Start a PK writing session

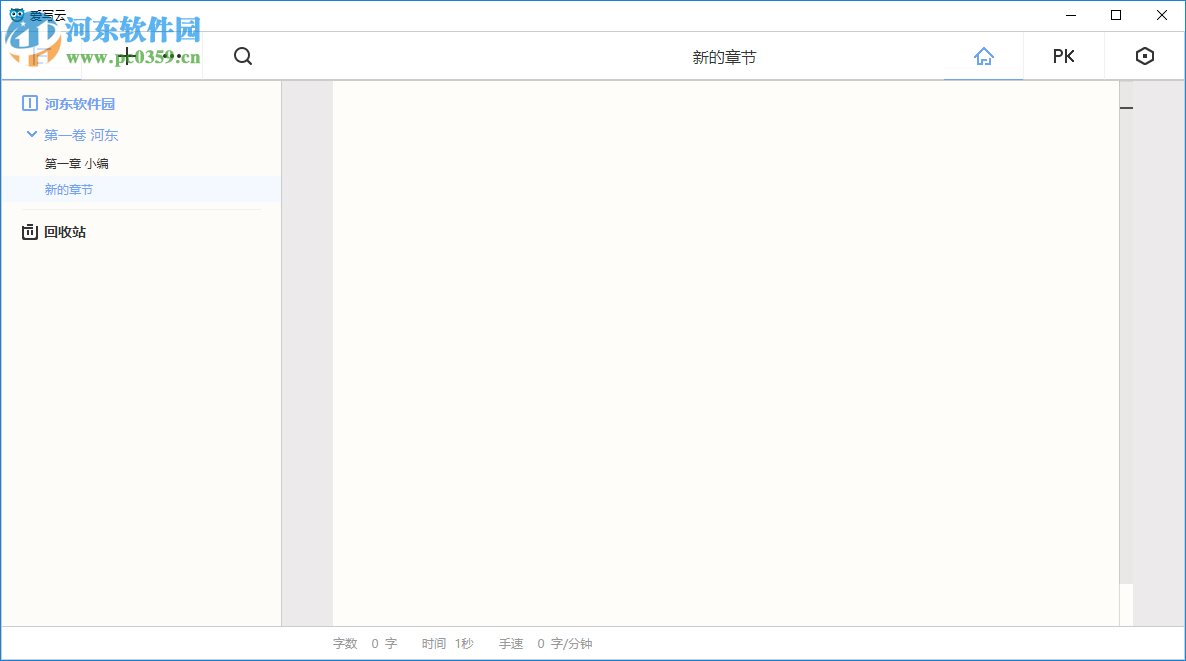[x=1063, y=56]
